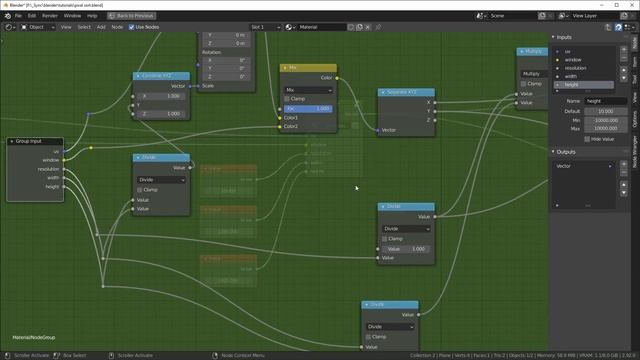Enable Clamp on the middle-right Divide node
The width and height of the screenshot is (640, 360).
(x=384, y=239)
